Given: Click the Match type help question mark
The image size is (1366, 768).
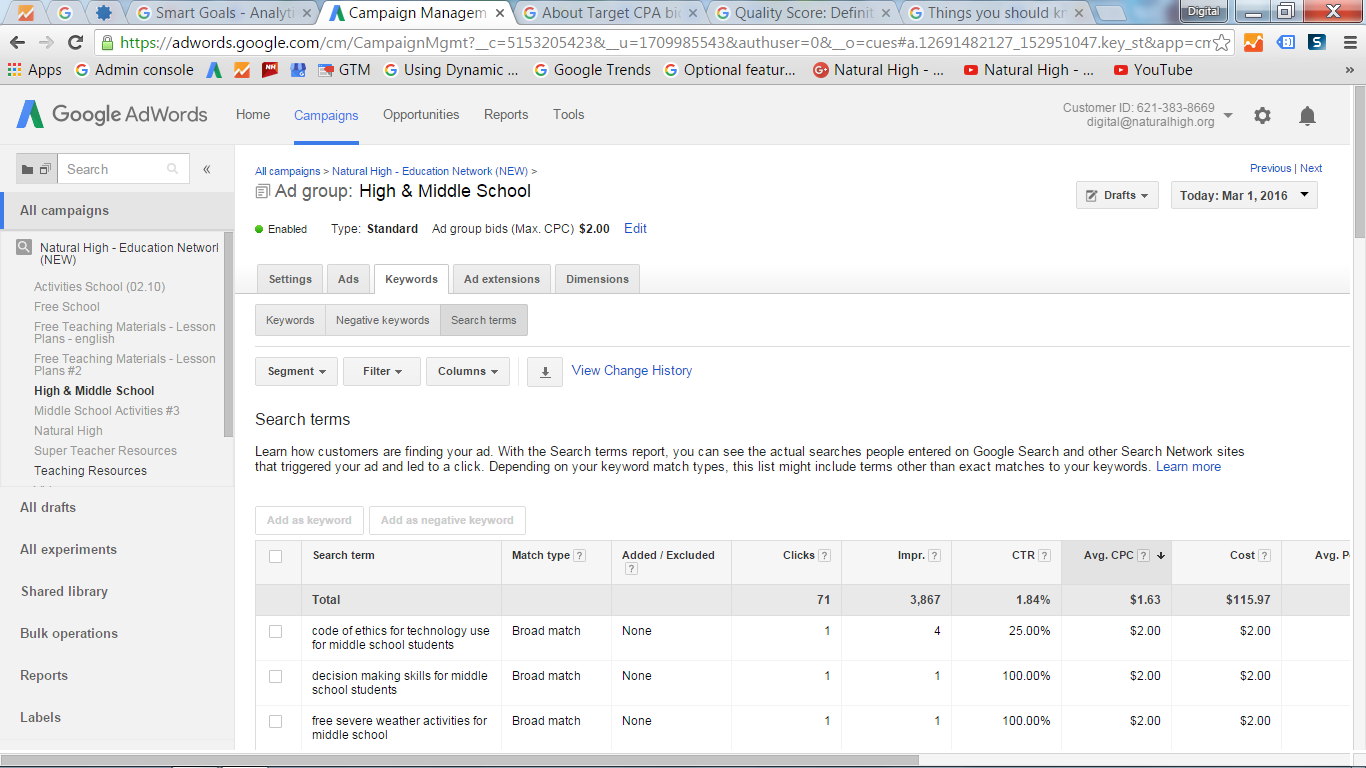Looking at the screenshot, I should click(x=580, y=556).
